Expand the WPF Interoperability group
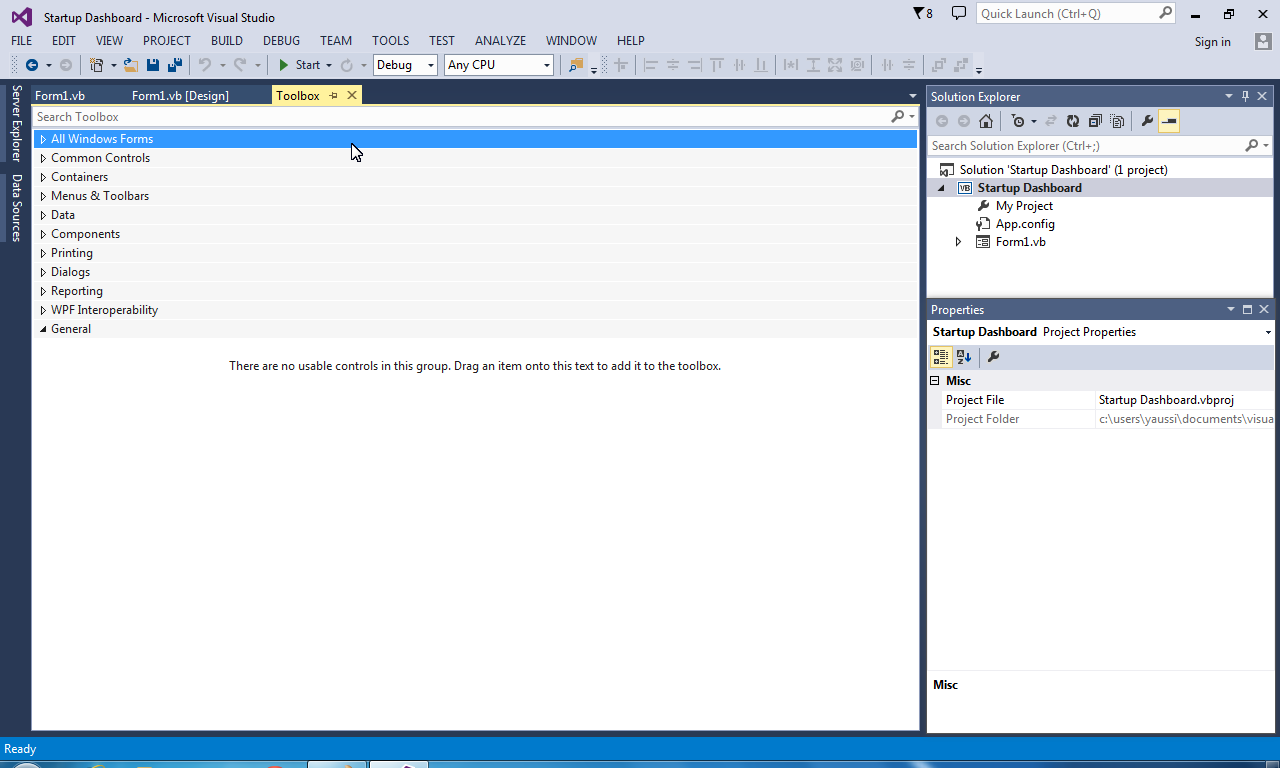This screenshot has width=1281, height=768. pos(43,310)
